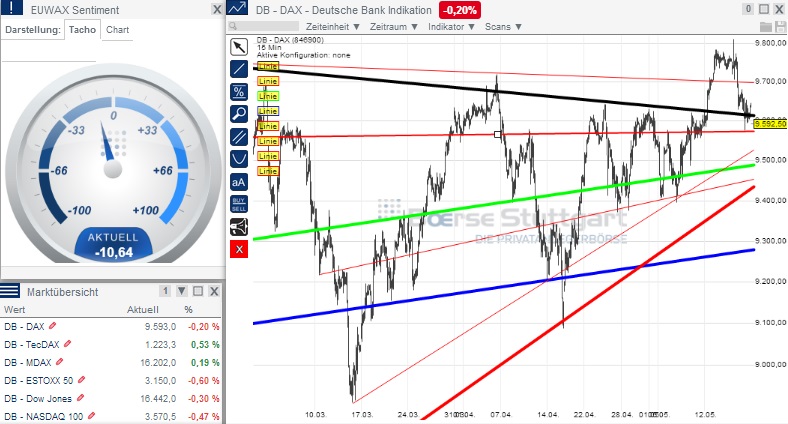Sort by the Aktuell column header
The image size is (788, 424).
point(143,309)
